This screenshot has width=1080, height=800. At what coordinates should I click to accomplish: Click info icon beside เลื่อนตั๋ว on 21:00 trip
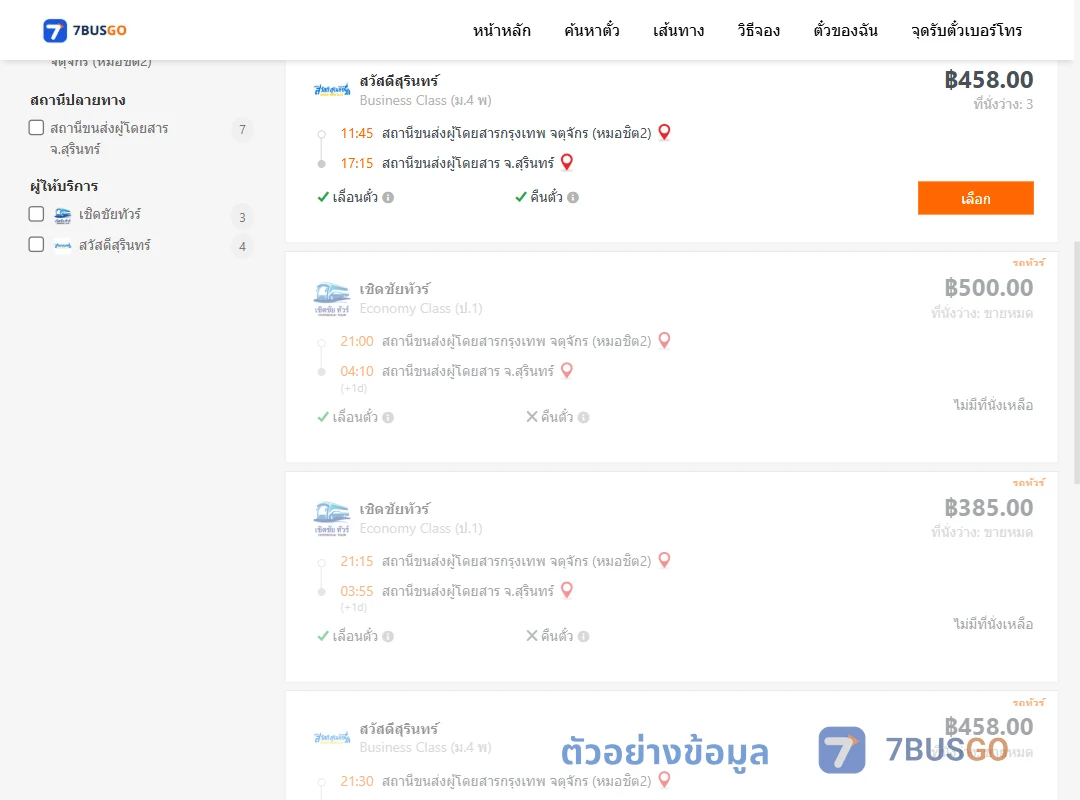point(388,417)
